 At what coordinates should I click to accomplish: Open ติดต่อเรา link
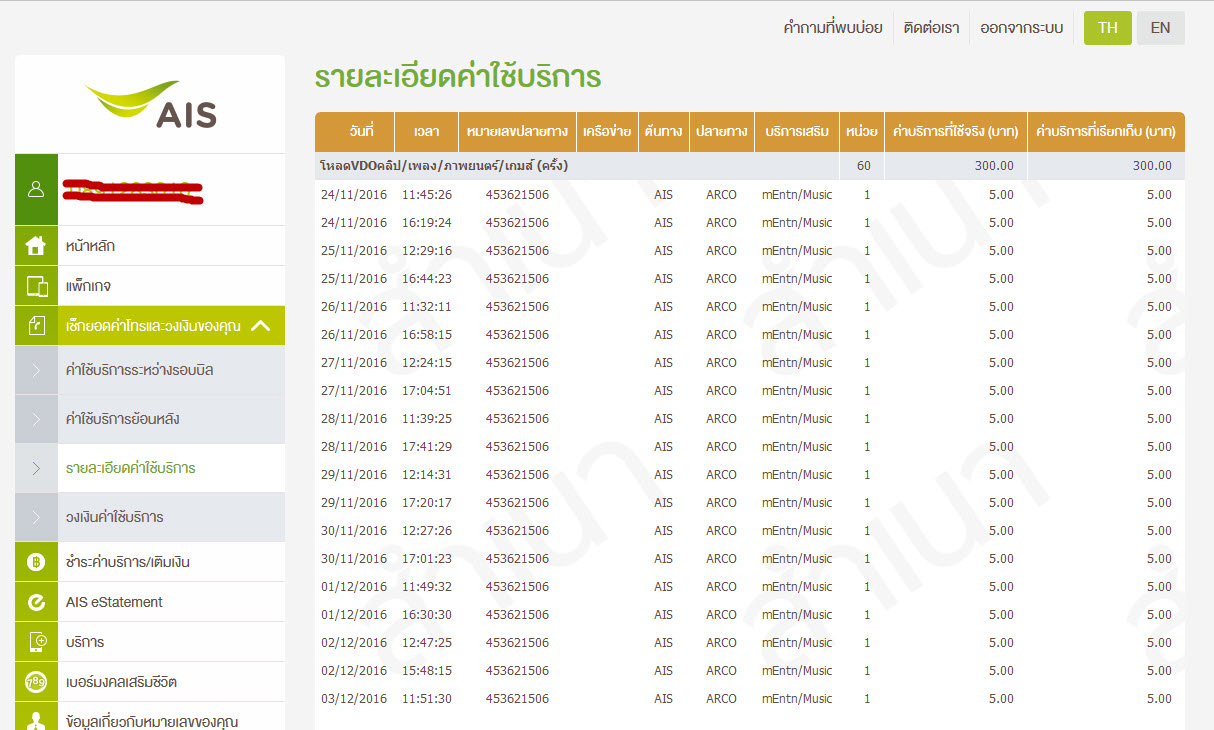pyautogui.click(x=931, y=28)
